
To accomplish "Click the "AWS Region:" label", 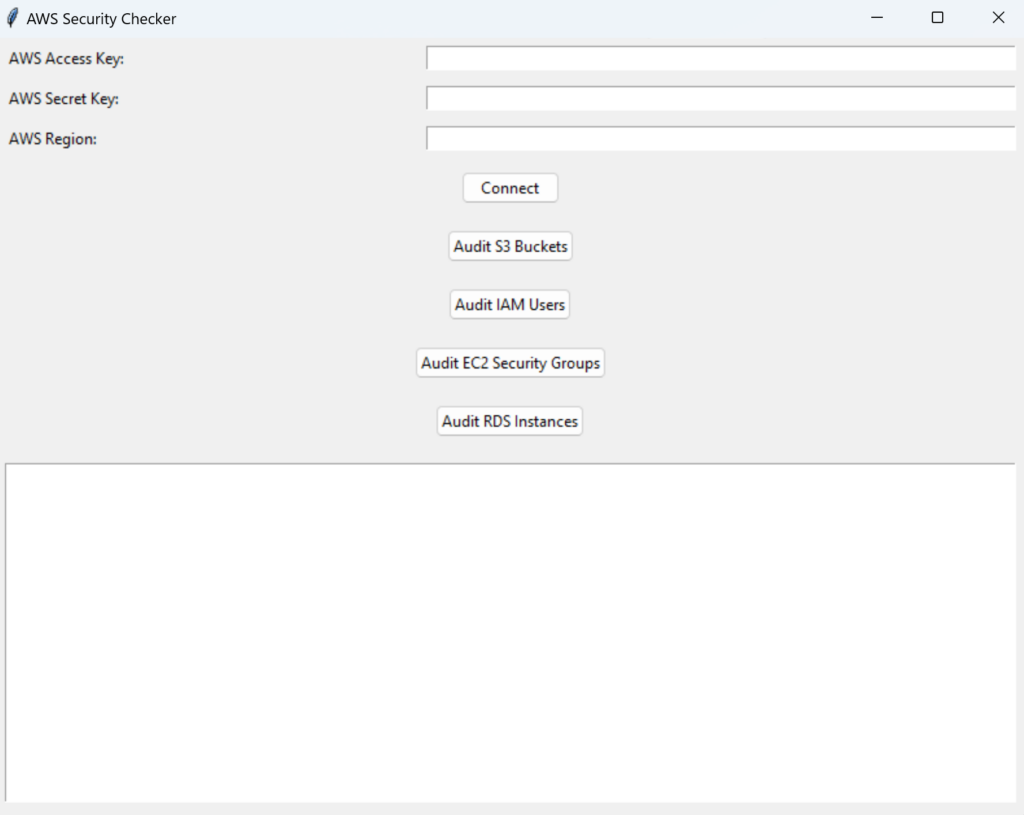I will click(x=52, y=139).
